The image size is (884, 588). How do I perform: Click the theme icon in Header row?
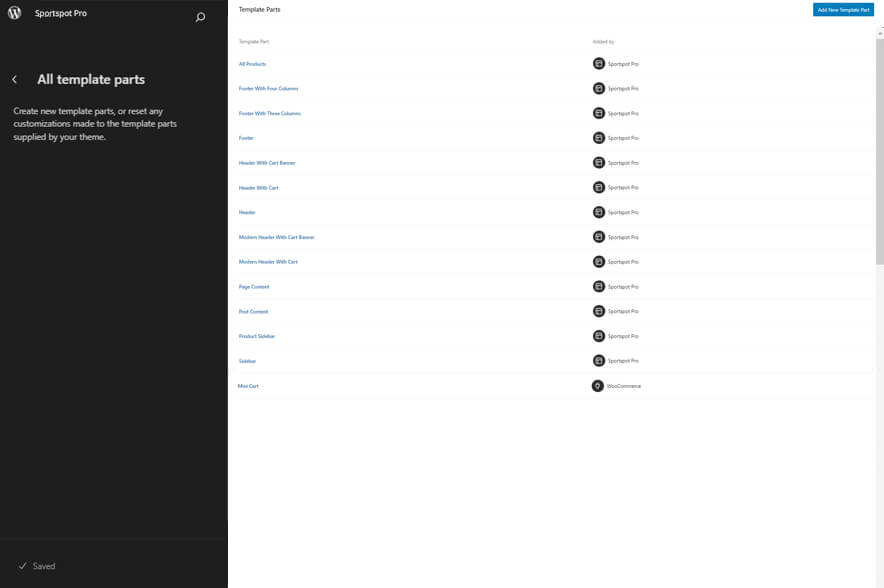(599, 212)
